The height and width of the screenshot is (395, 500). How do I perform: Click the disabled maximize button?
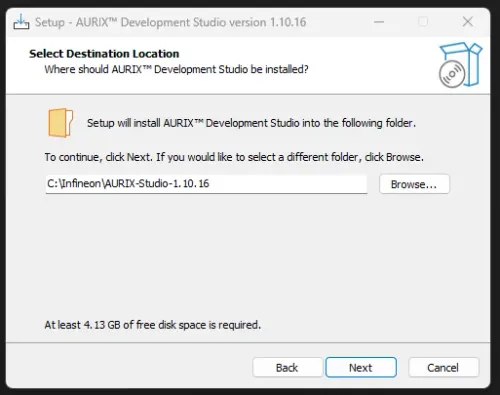423,22
